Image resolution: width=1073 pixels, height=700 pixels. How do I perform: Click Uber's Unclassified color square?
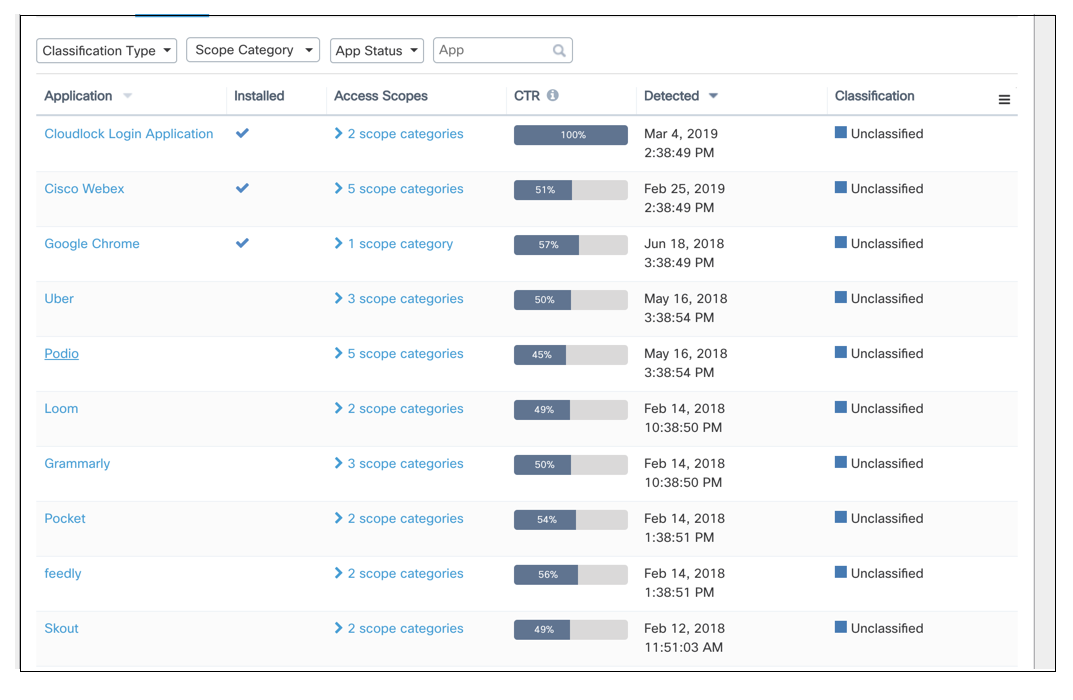click(841, 297)
